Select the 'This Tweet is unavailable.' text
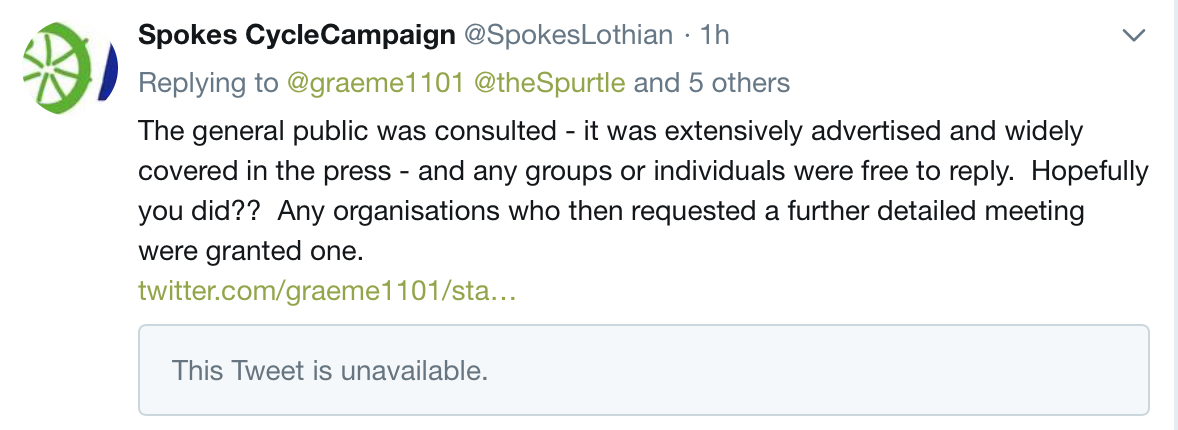This screenshot has height=430, width=1178. pos(330,371)
